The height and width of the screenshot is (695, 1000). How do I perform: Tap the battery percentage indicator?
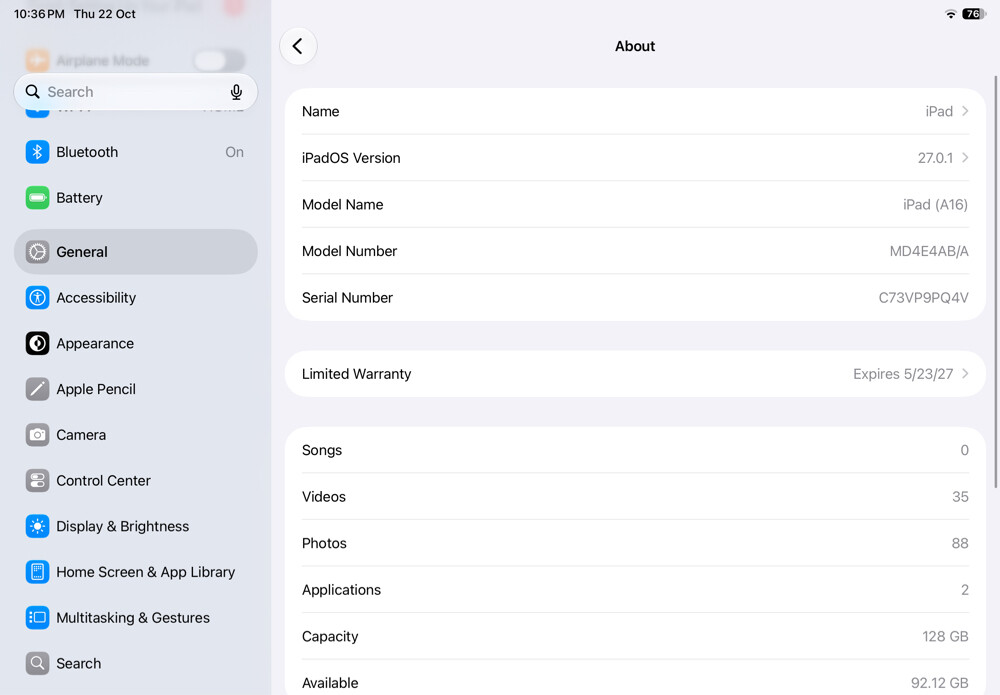pos(974,14)
